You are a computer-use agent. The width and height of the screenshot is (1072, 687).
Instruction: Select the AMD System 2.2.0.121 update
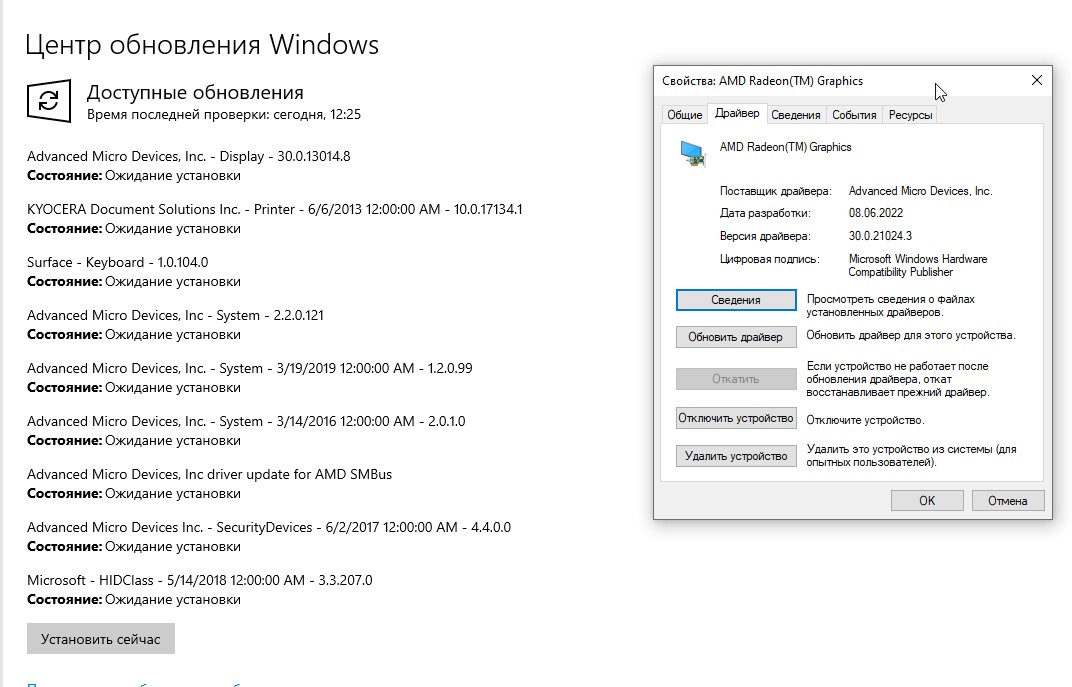(175, 315)
